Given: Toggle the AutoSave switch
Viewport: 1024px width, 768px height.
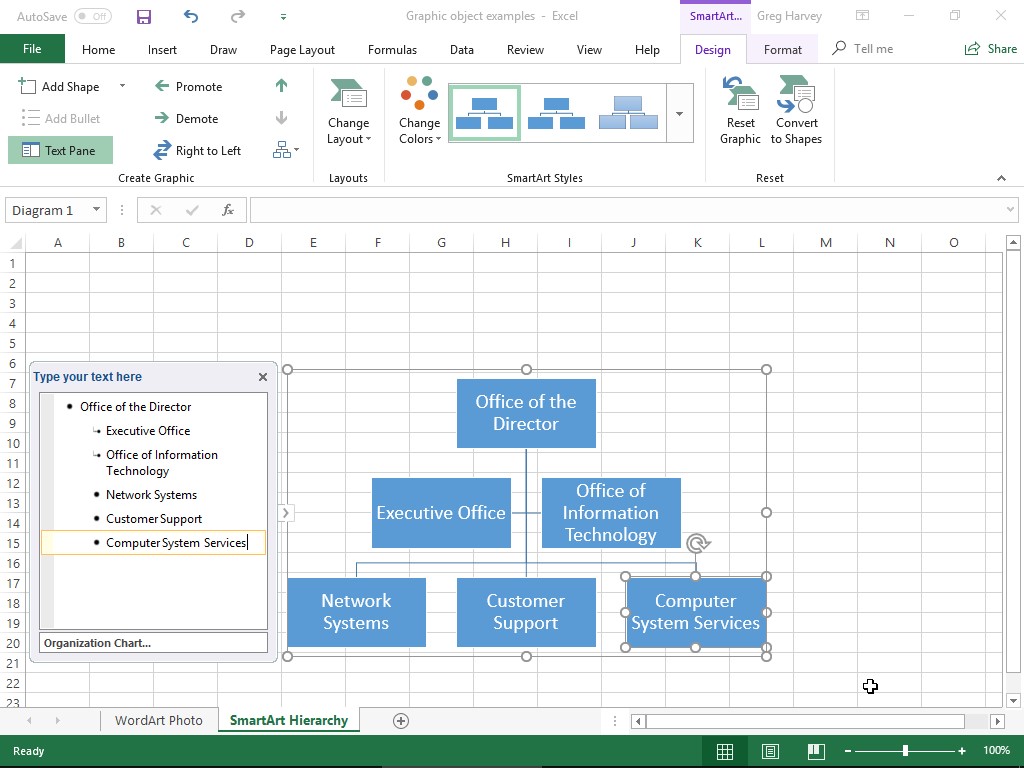Looking at the screenshot, I should pyautogui.click(x=92, y=17).
